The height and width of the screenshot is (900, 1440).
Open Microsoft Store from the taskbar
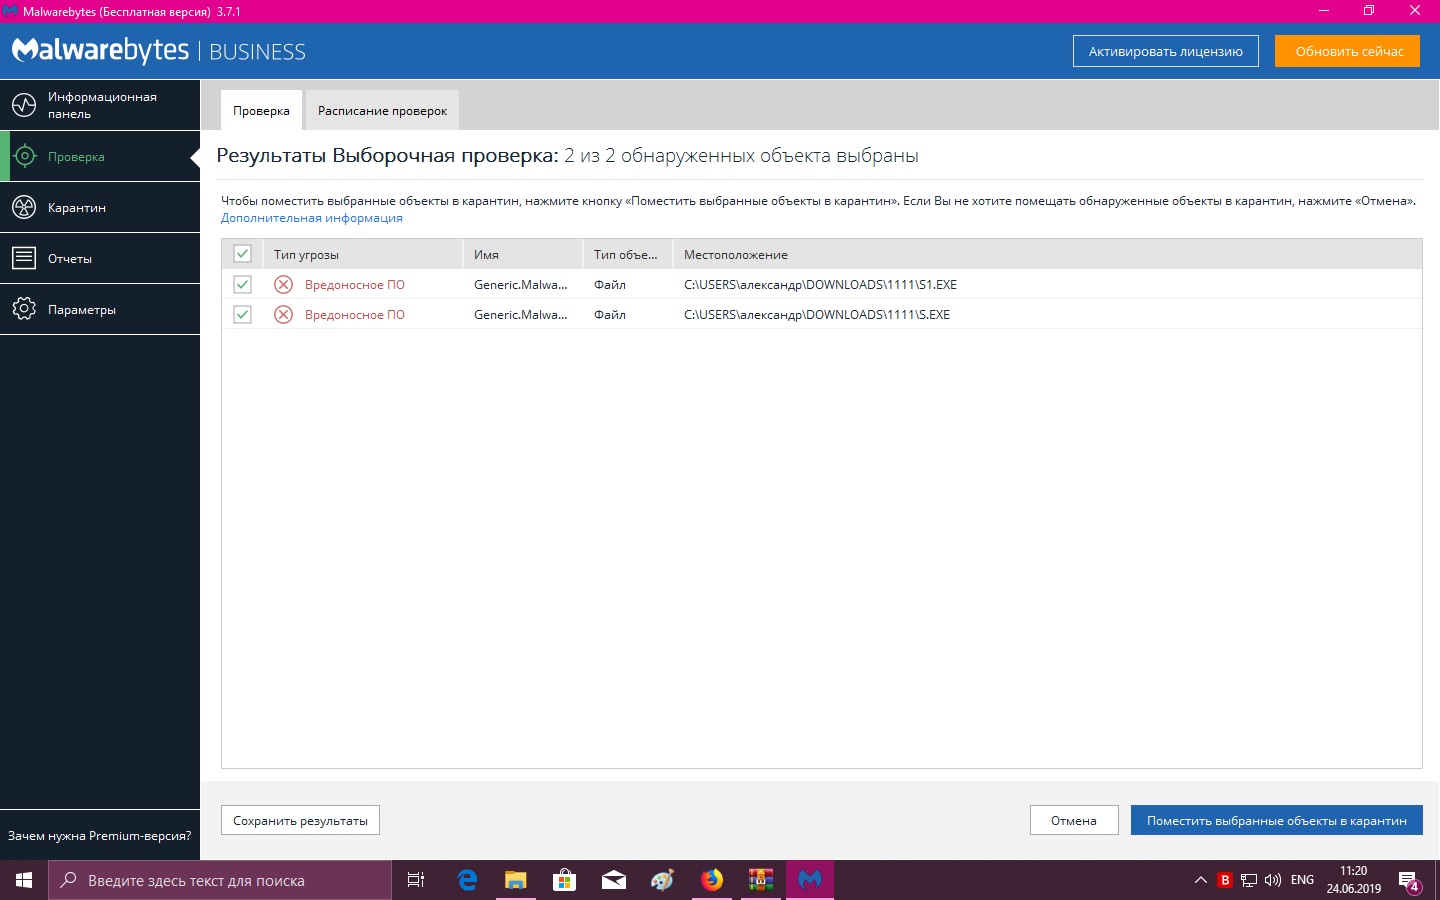[565, 880]
